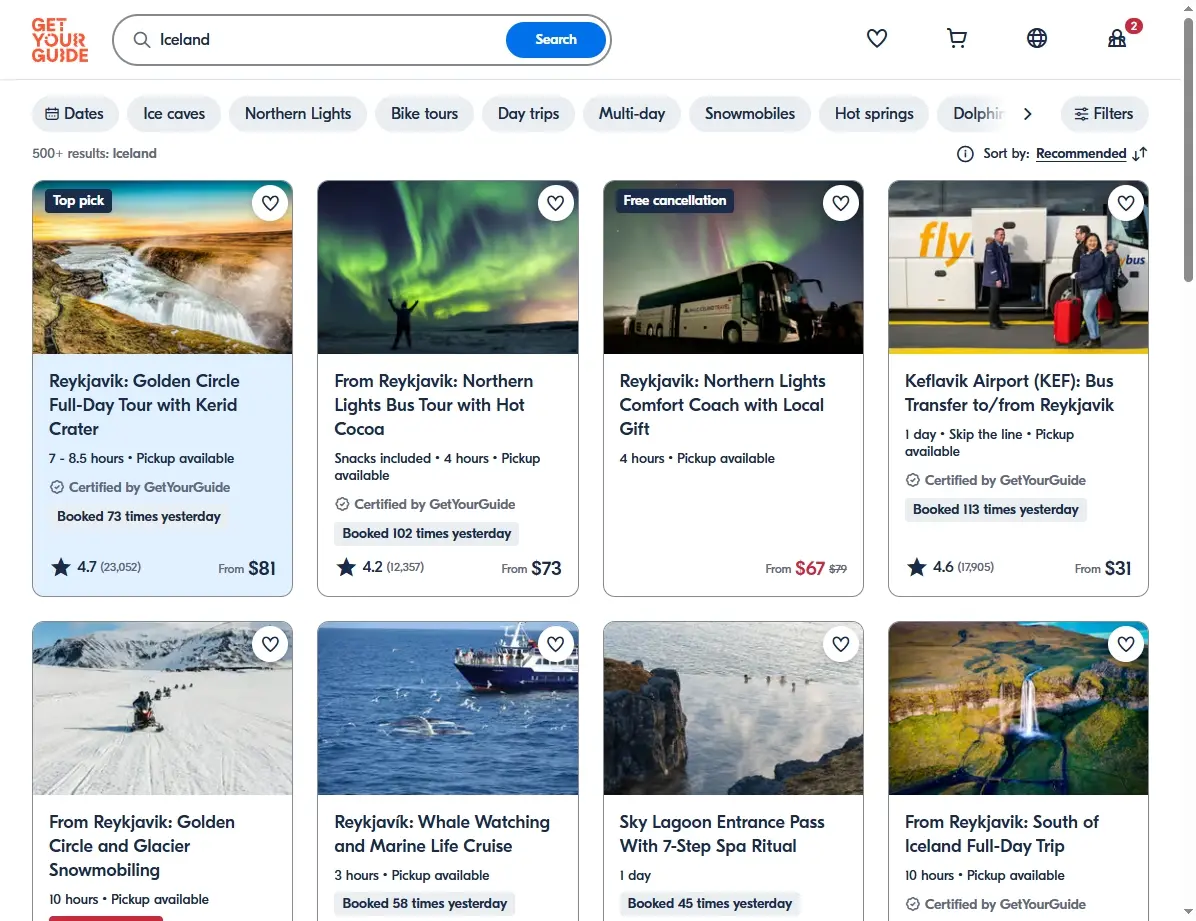The height and width of the screenshot is (921, 1196).
Task: Click the sort order arrows icon
Action: click(x=1140, y=154)
